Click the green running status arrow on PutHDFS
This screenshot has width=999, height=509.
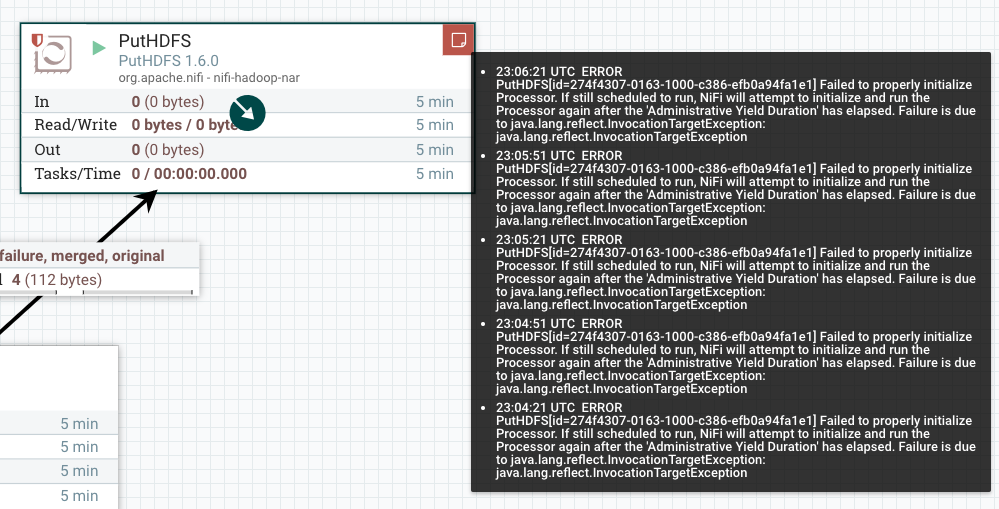click(99, 48)
